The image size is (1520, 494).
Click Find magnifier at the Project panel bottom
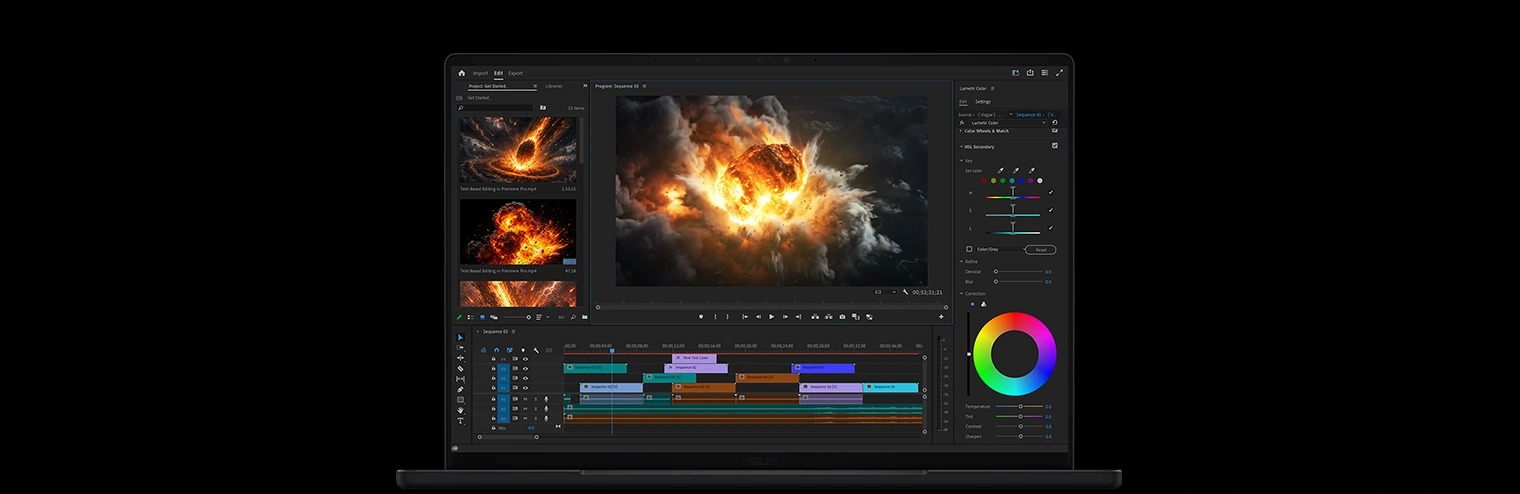(573, 317)
